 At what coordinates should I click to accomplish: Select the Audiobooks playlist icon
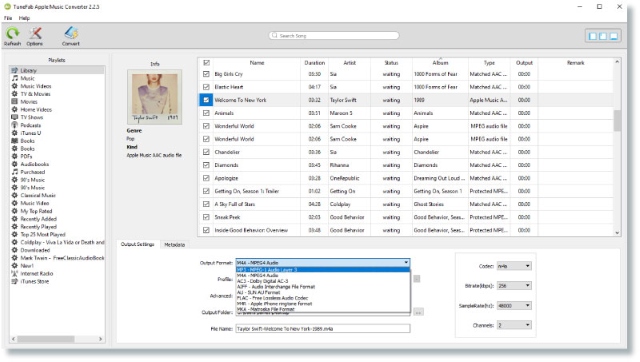[x=15, y=164]
